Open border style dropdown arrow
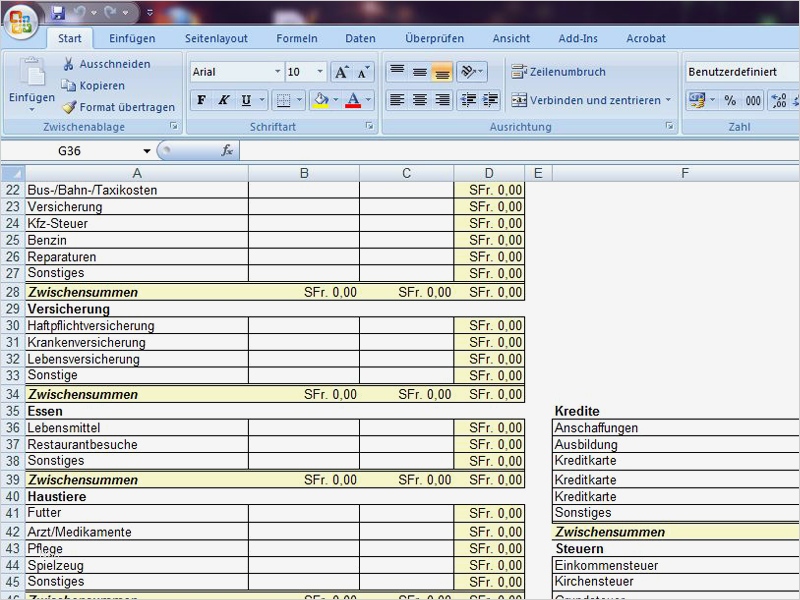 click(299, 100)
